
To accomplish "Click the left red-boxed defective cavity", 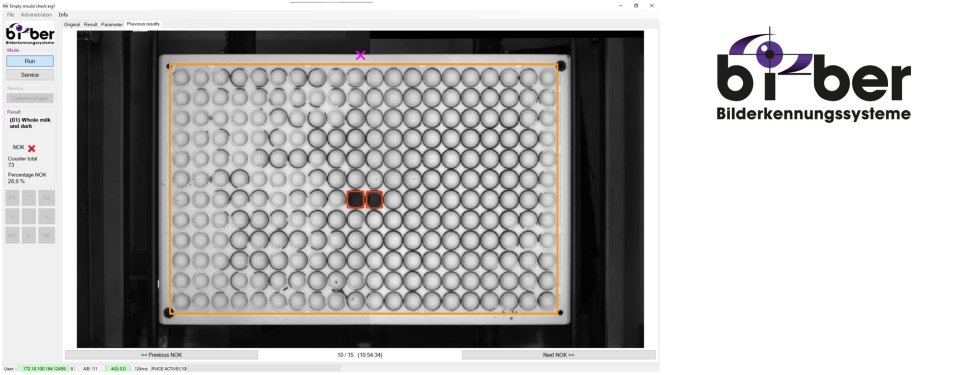I will 355,199.
